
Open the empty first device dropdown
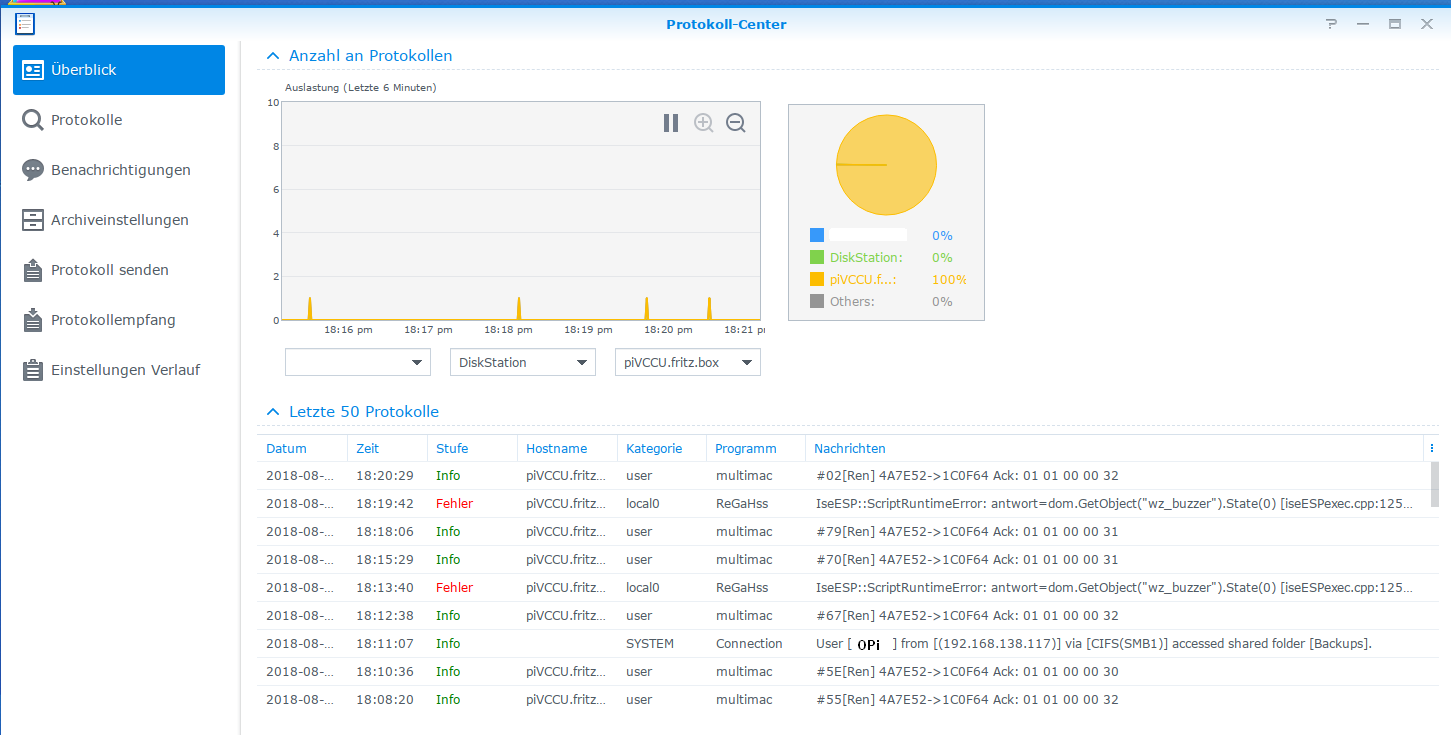coord(358,362)
